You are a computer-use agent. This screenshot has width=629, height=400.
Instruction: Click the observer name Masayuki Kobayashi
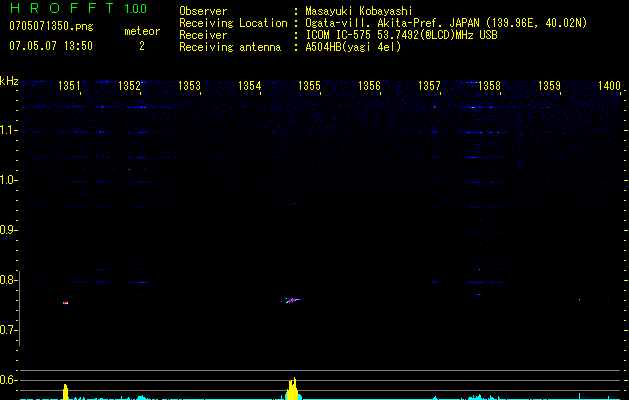(359, 11)
